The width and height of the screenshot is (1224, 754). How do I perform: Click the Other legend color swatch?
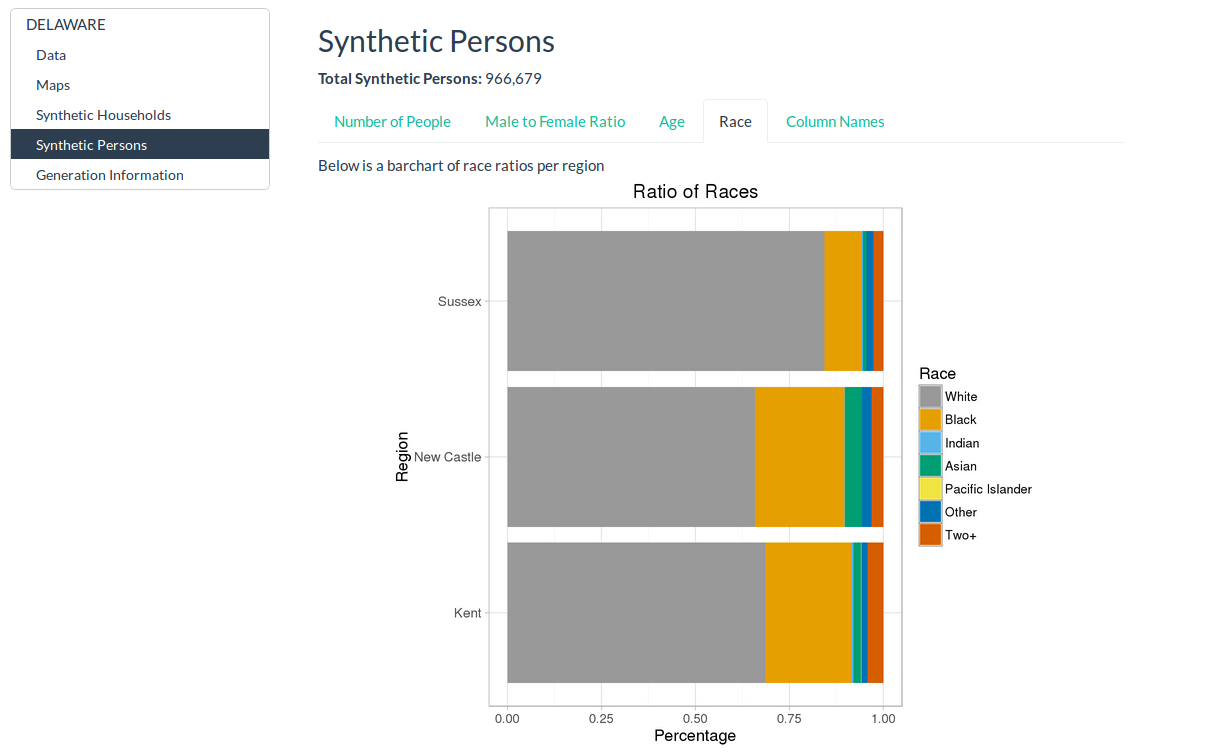click(930, 512)
